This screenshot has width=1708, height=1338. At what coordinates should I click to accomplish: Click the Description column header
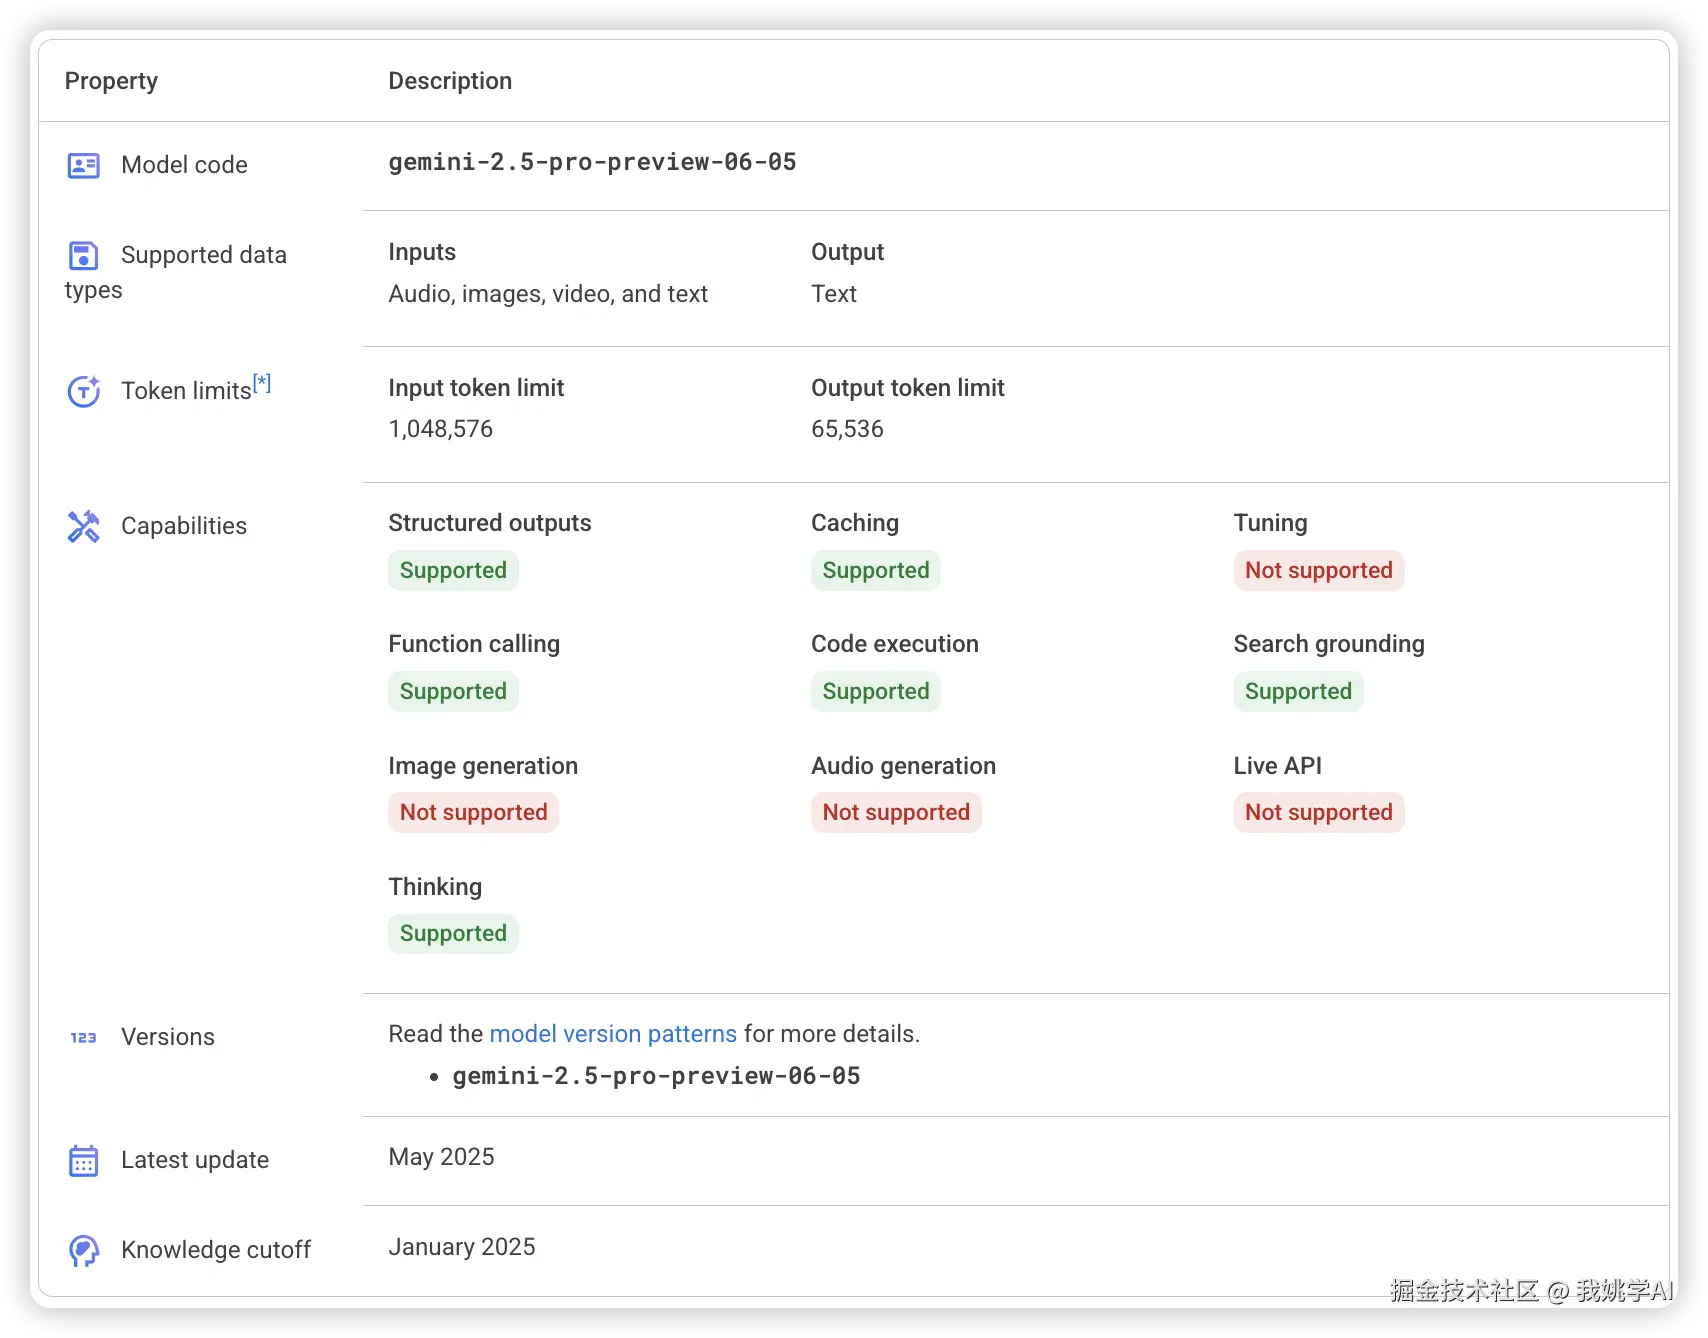coord(450,81)
